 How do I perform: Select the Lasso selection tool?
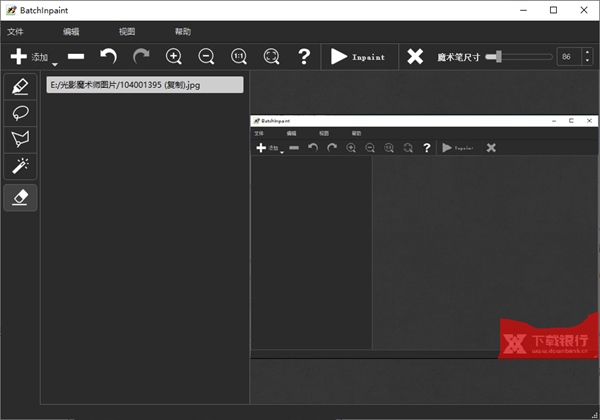[20, 113]
